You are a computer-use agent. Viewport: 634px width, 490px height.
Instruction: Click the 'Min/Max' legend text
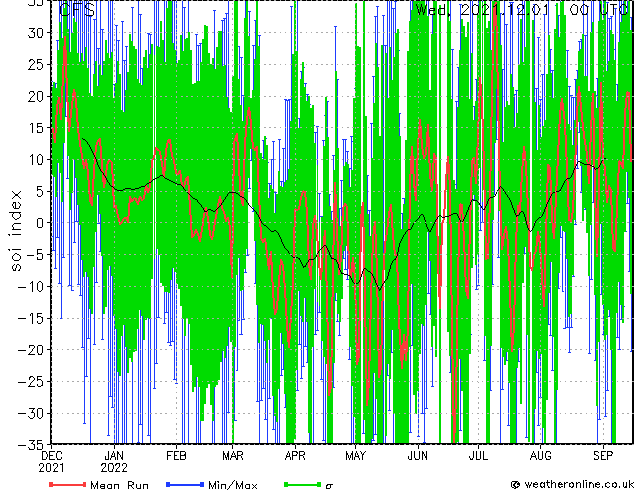(x=233, y=485)
